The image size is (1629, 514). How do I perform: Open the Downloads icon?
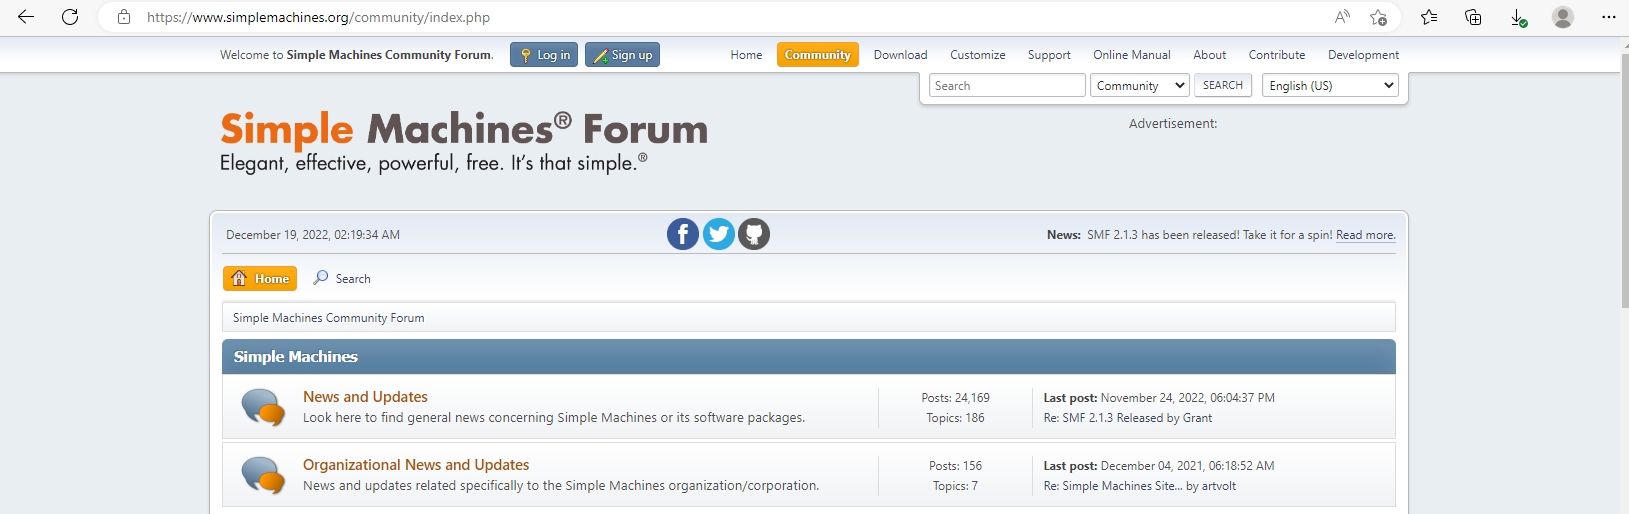[x=1518, y=17]
